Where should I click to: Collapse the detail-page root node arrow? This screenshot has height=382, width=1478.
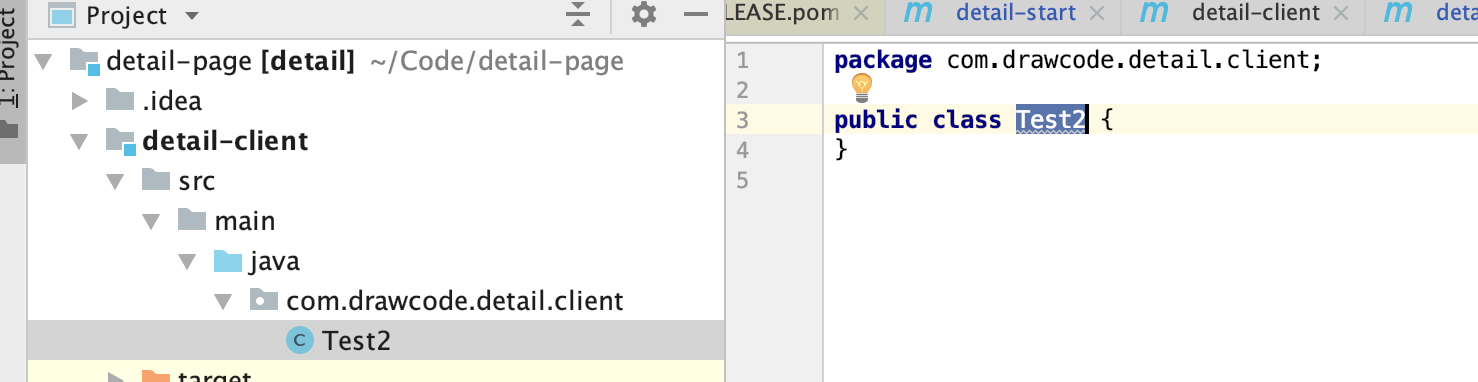[x=42, y=62]
